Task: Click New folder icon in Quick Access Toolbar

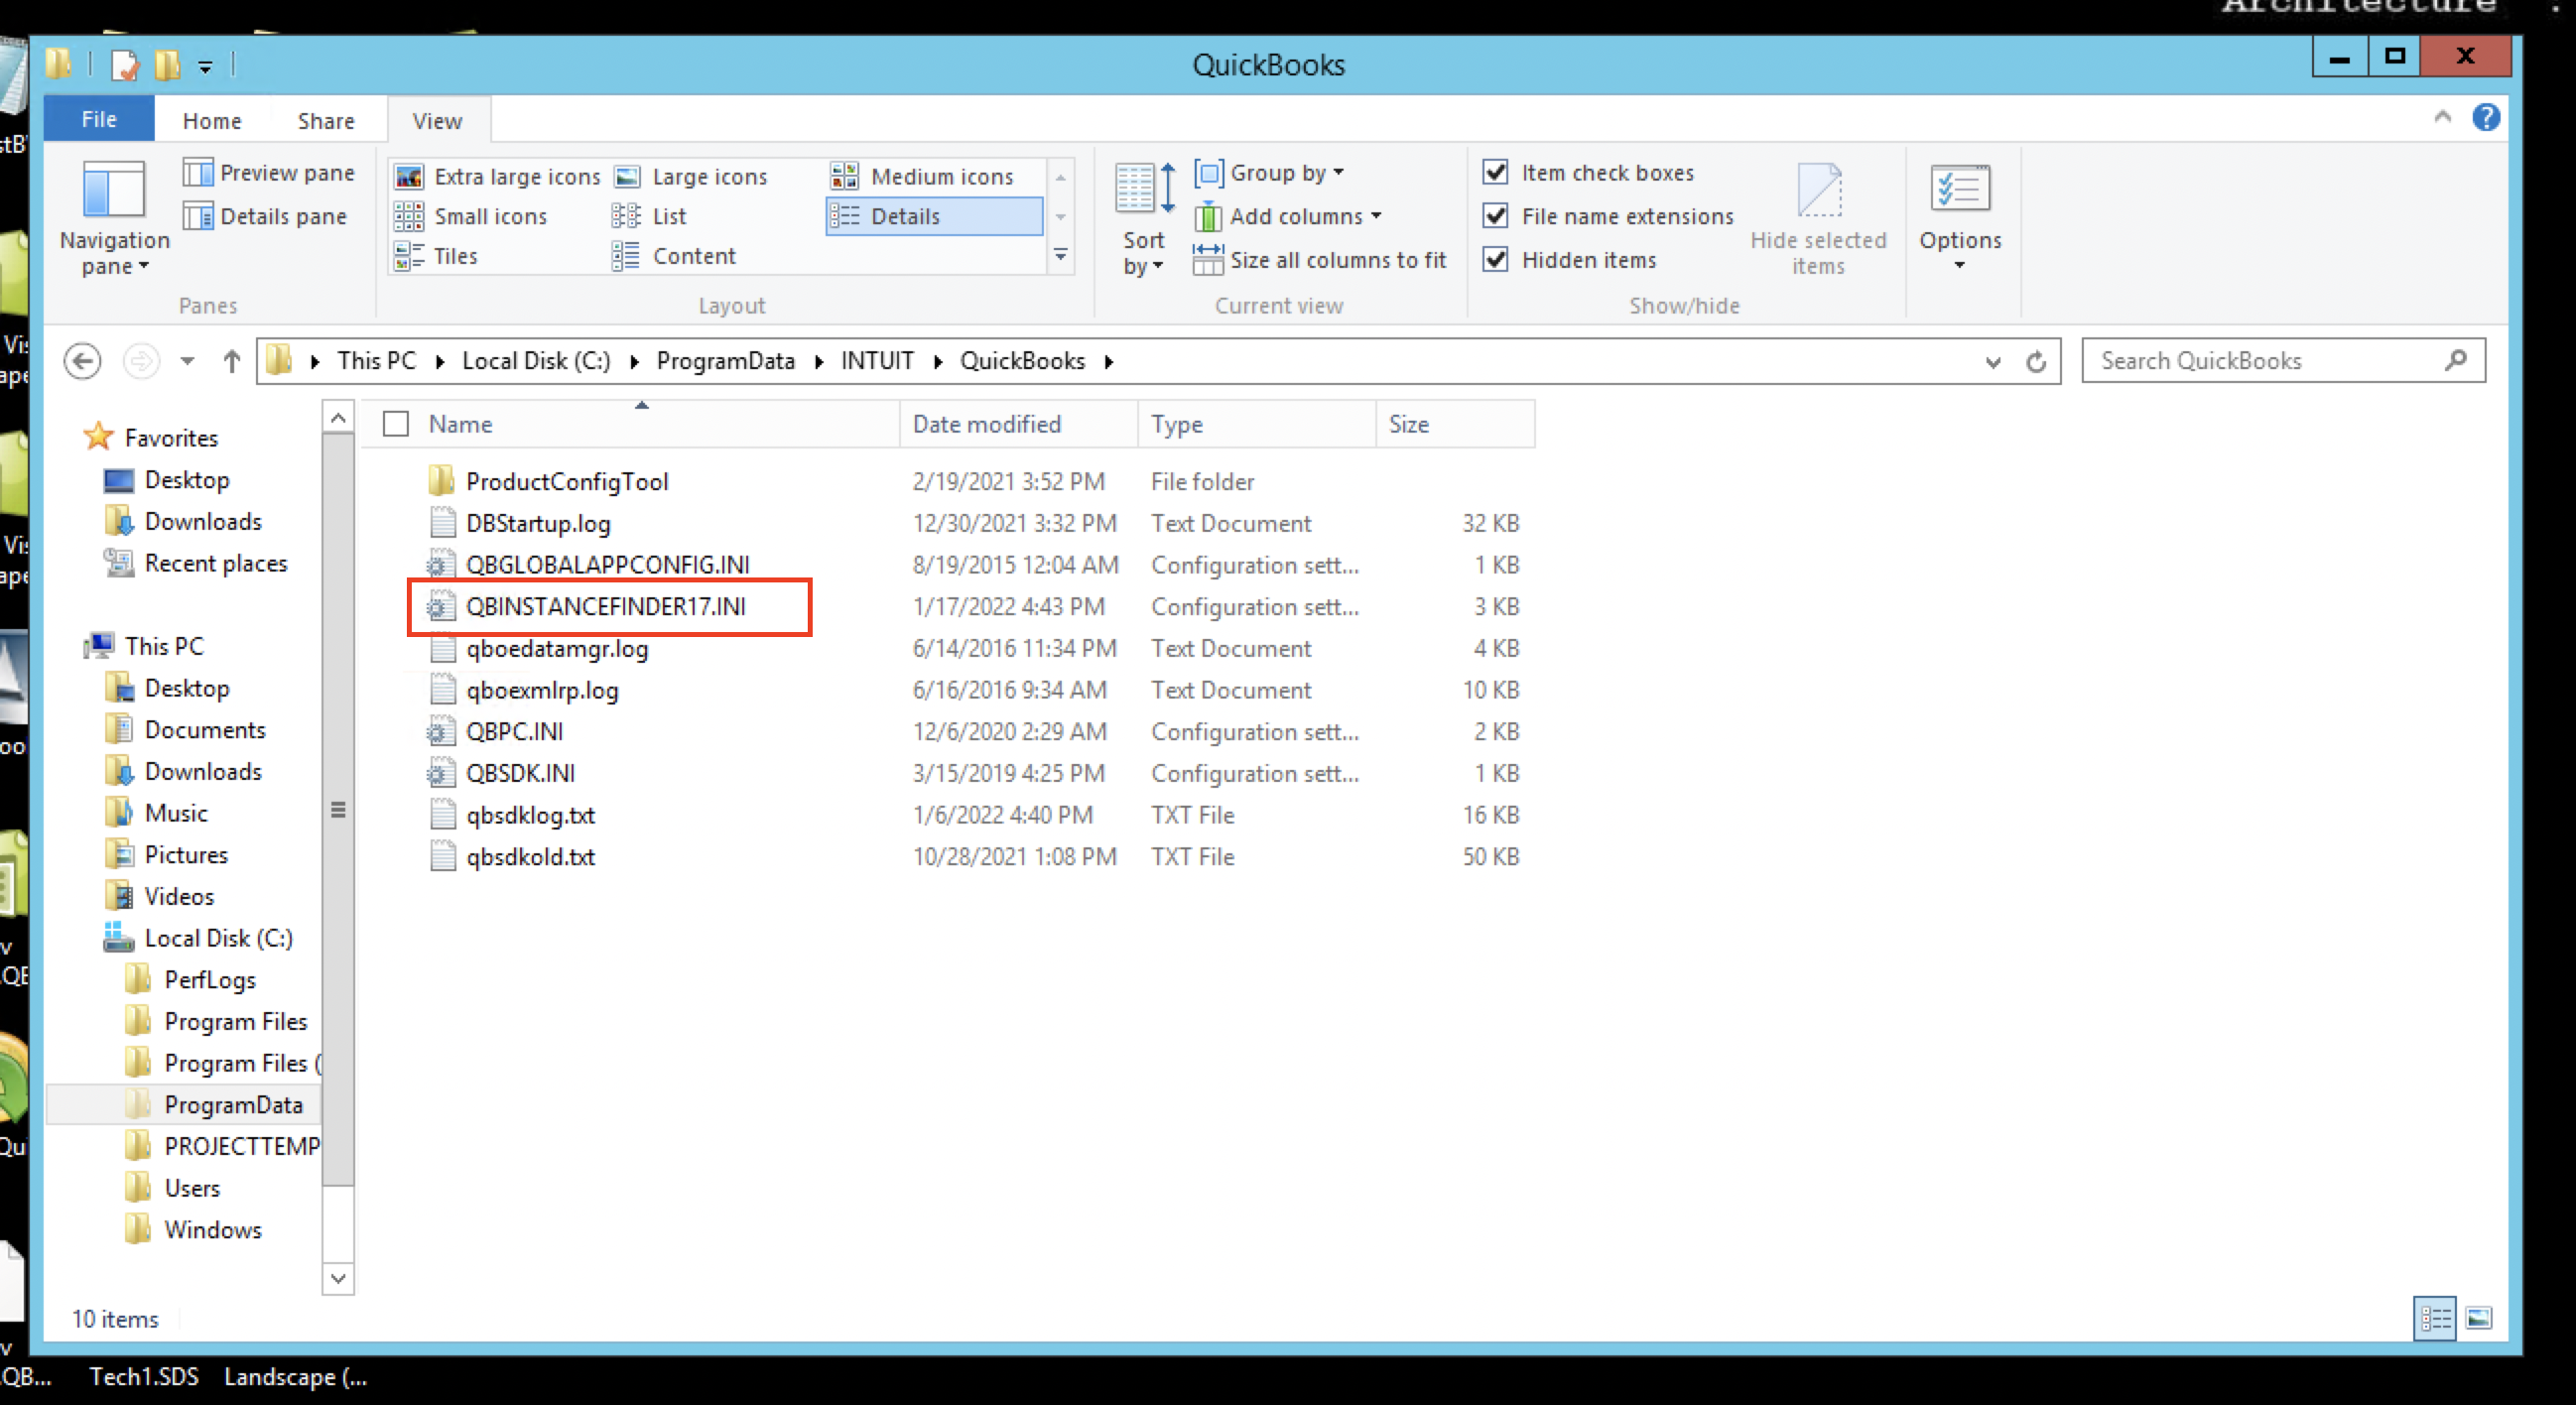Action: (167, 66)
